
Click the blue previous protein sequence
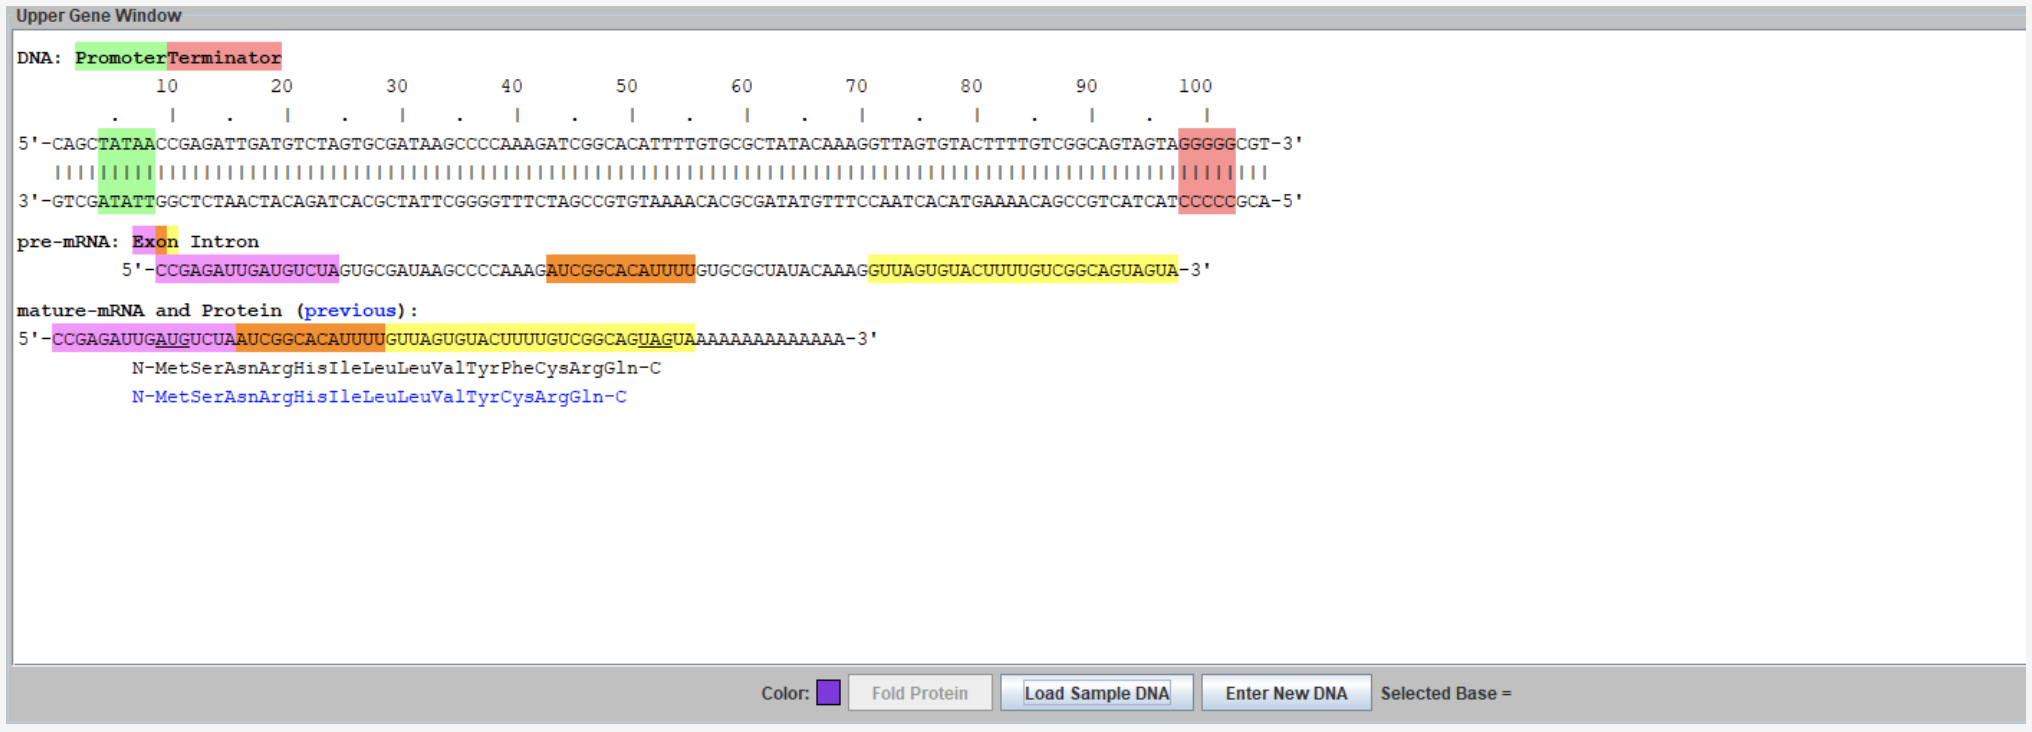[379, 397]
